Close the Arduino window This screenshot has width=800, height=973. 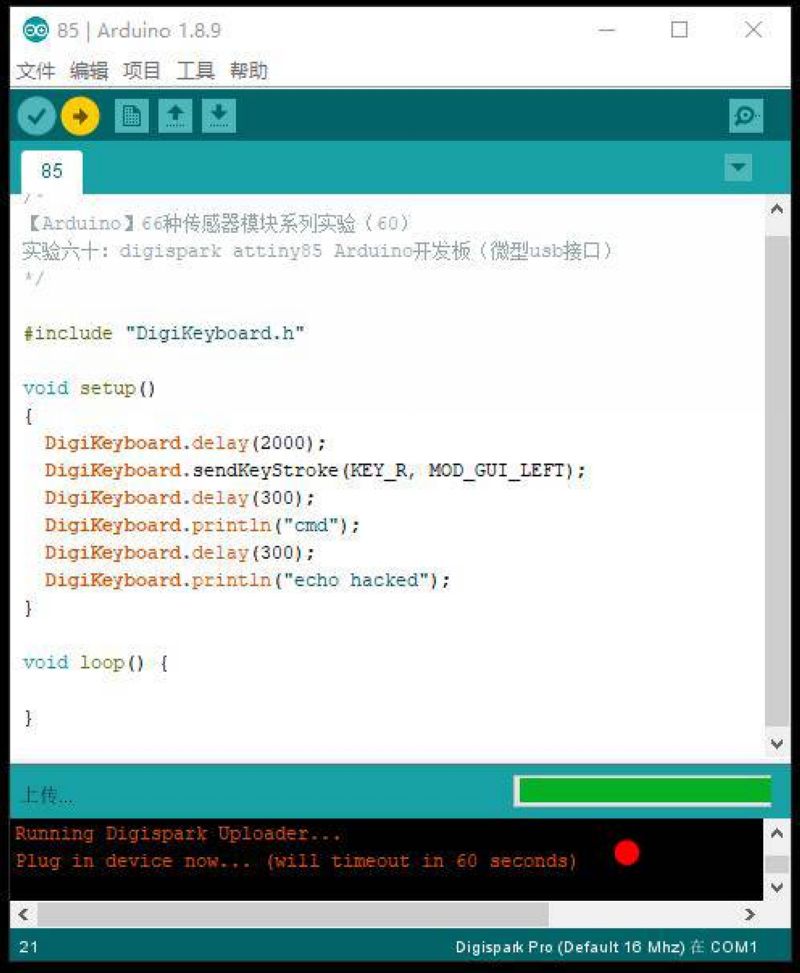[x=753, y=30]
